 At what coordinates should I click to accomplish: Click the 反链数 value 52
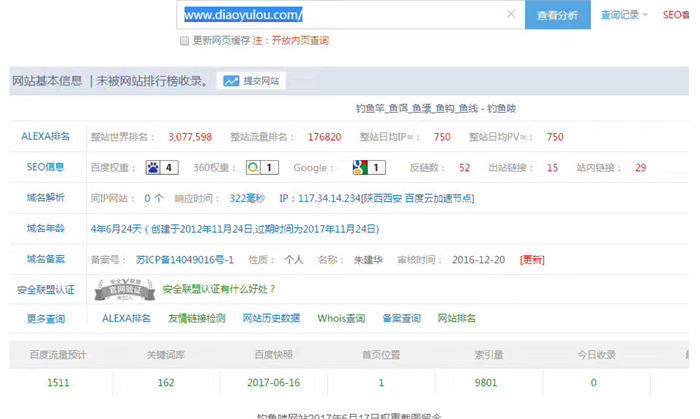point(464,168)
